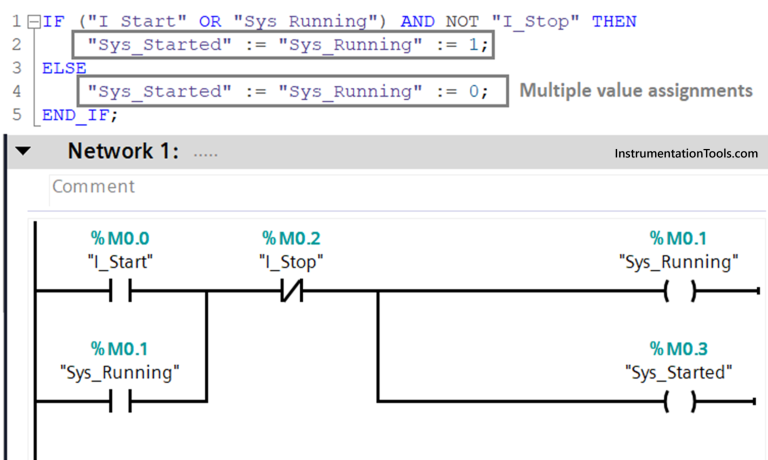This screenshot has height=460, width=768.
Task: Click the dotted network title placeholder
Action: click(x=205, y=154)
